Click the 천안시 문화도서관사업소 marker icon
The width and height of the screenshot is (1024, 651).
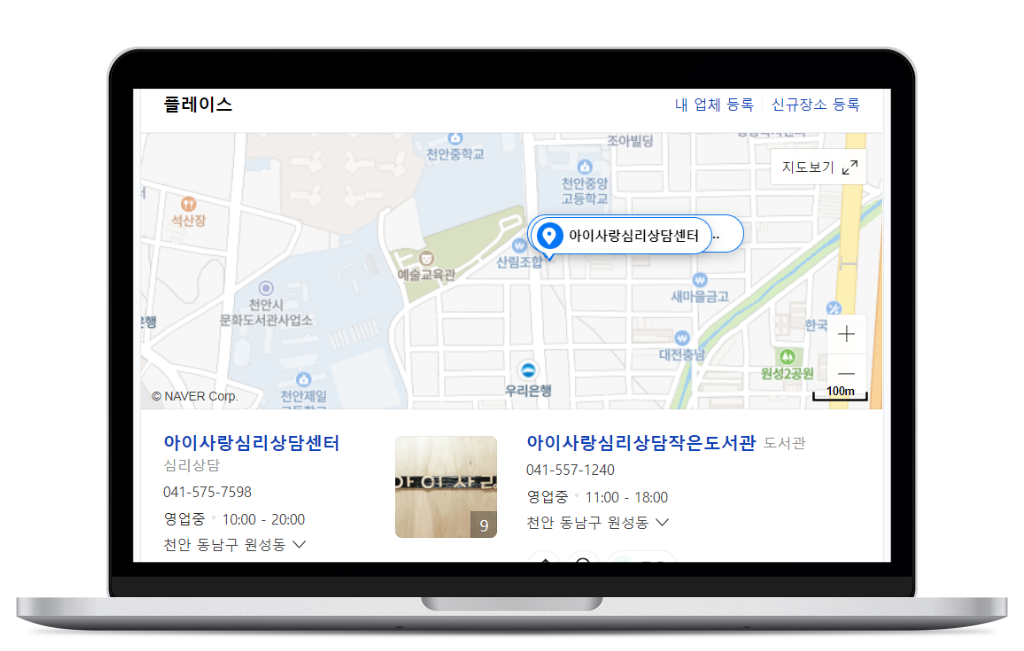[x=266, y=288]
